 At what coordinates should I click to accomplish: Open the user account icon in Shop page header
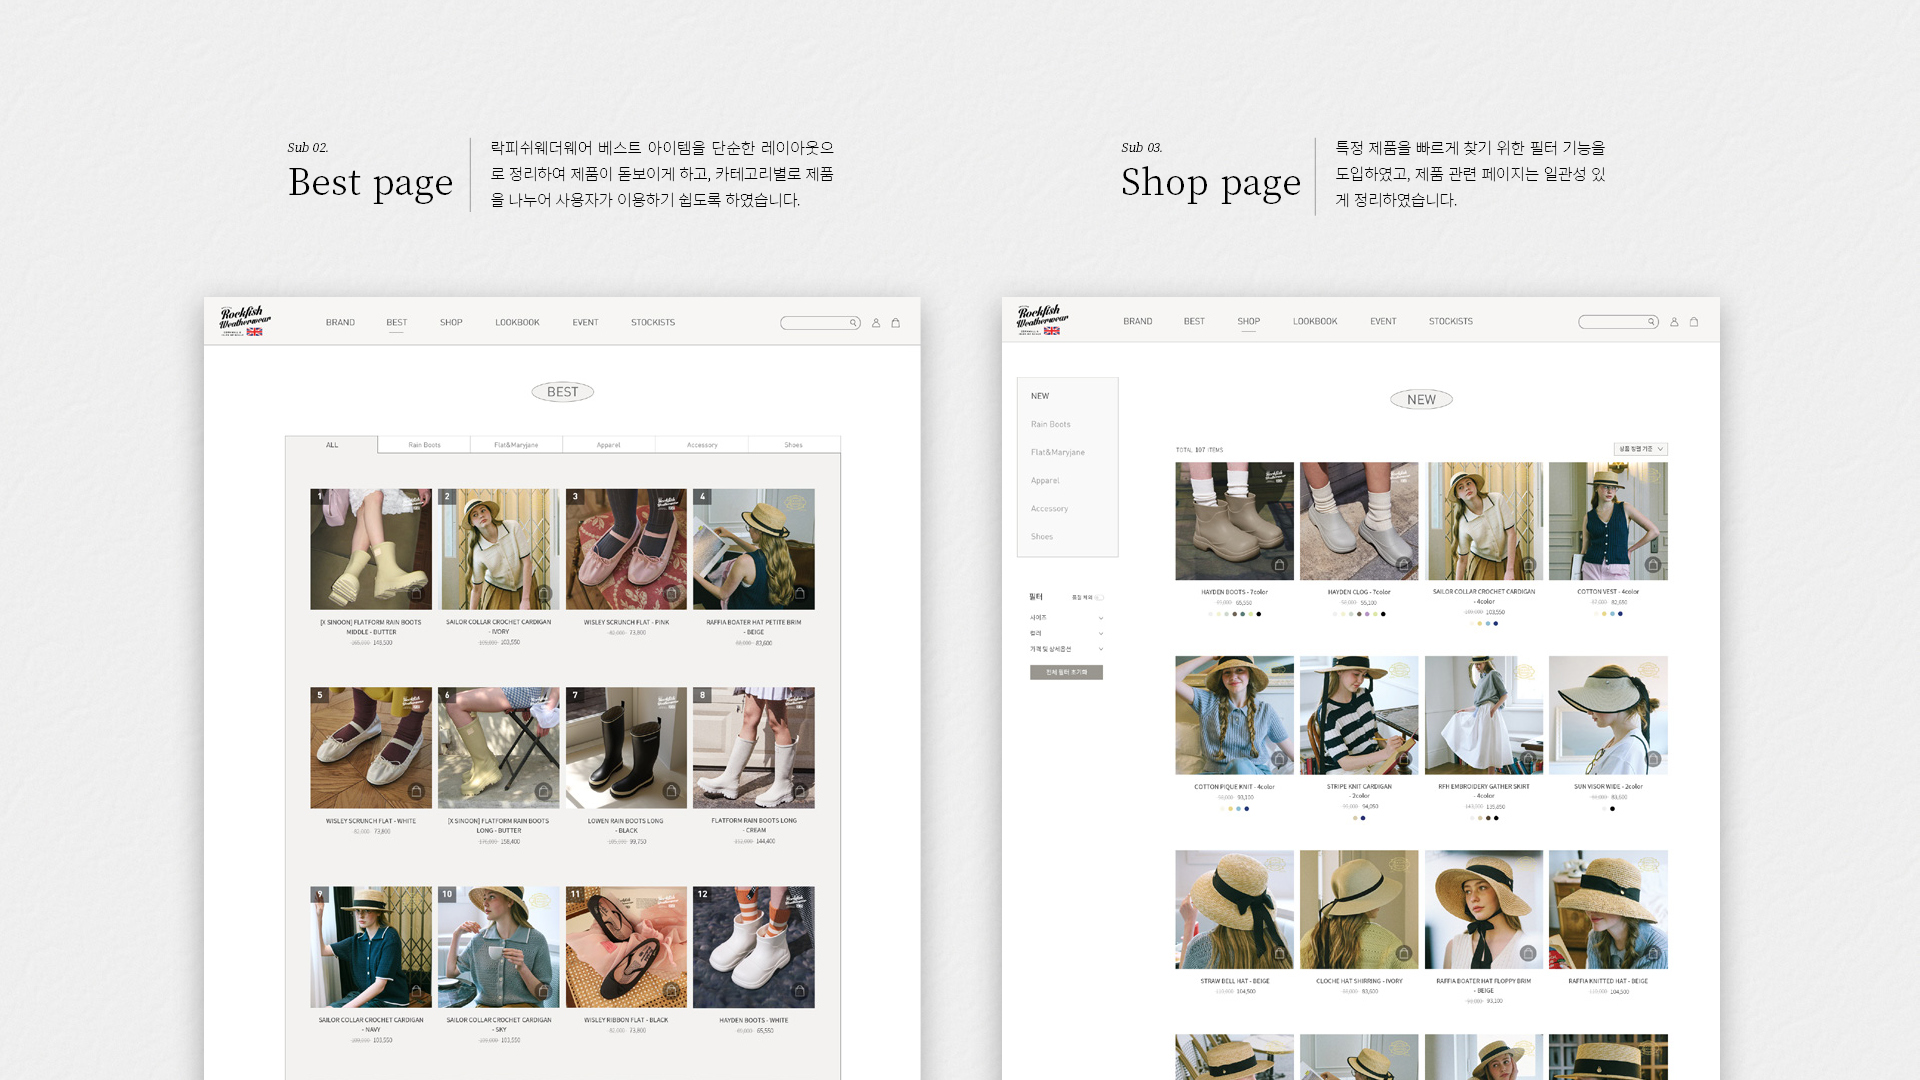1674,322
